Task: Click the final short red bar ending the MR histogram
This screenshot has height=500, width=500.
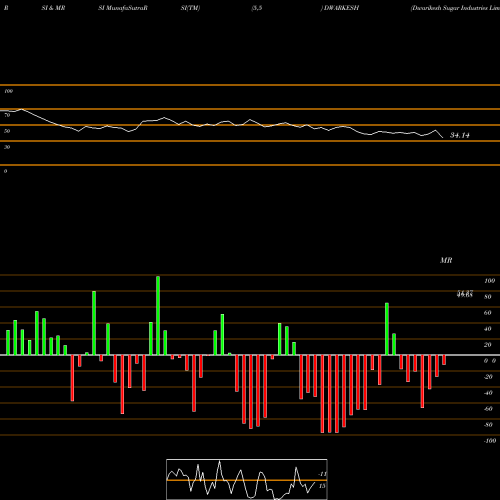Action: pyautogui.click(x=444, y=360)
